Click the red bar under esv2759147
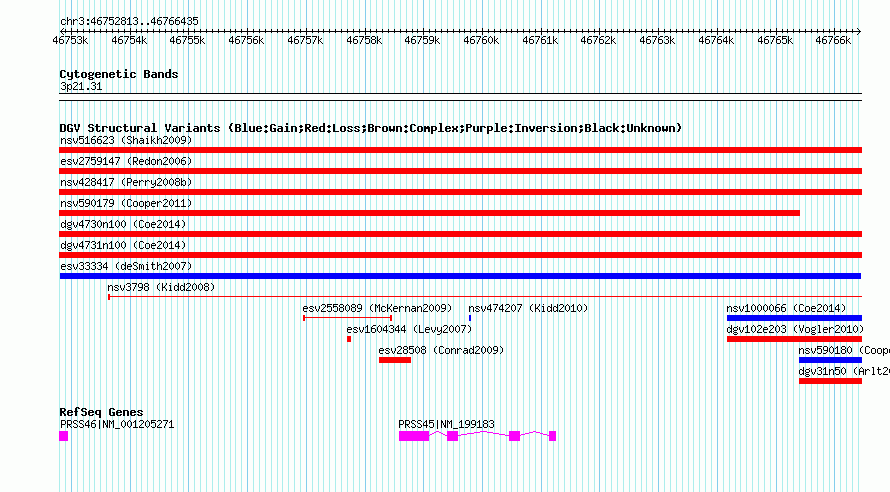The image size is (890, 492). (x=460, y=171)
